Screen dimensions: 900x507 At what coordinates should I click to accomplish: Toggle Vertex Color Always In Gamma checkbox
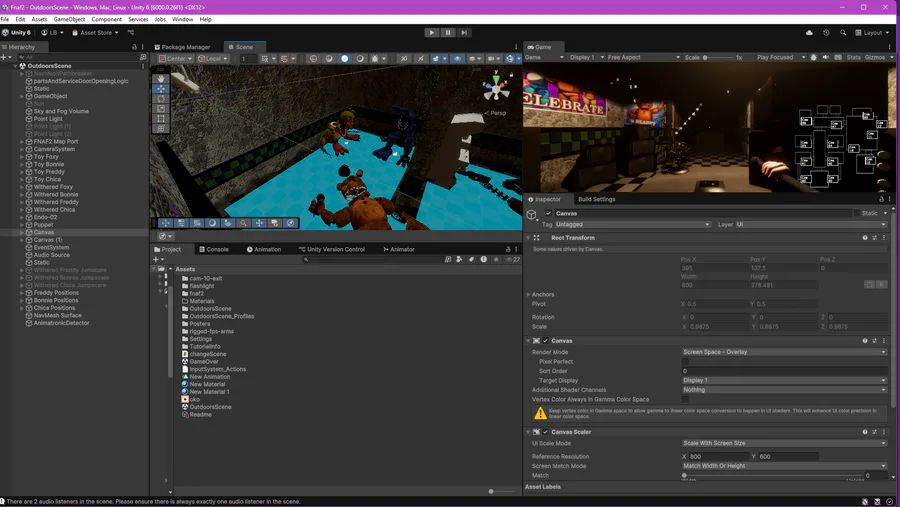685,399
